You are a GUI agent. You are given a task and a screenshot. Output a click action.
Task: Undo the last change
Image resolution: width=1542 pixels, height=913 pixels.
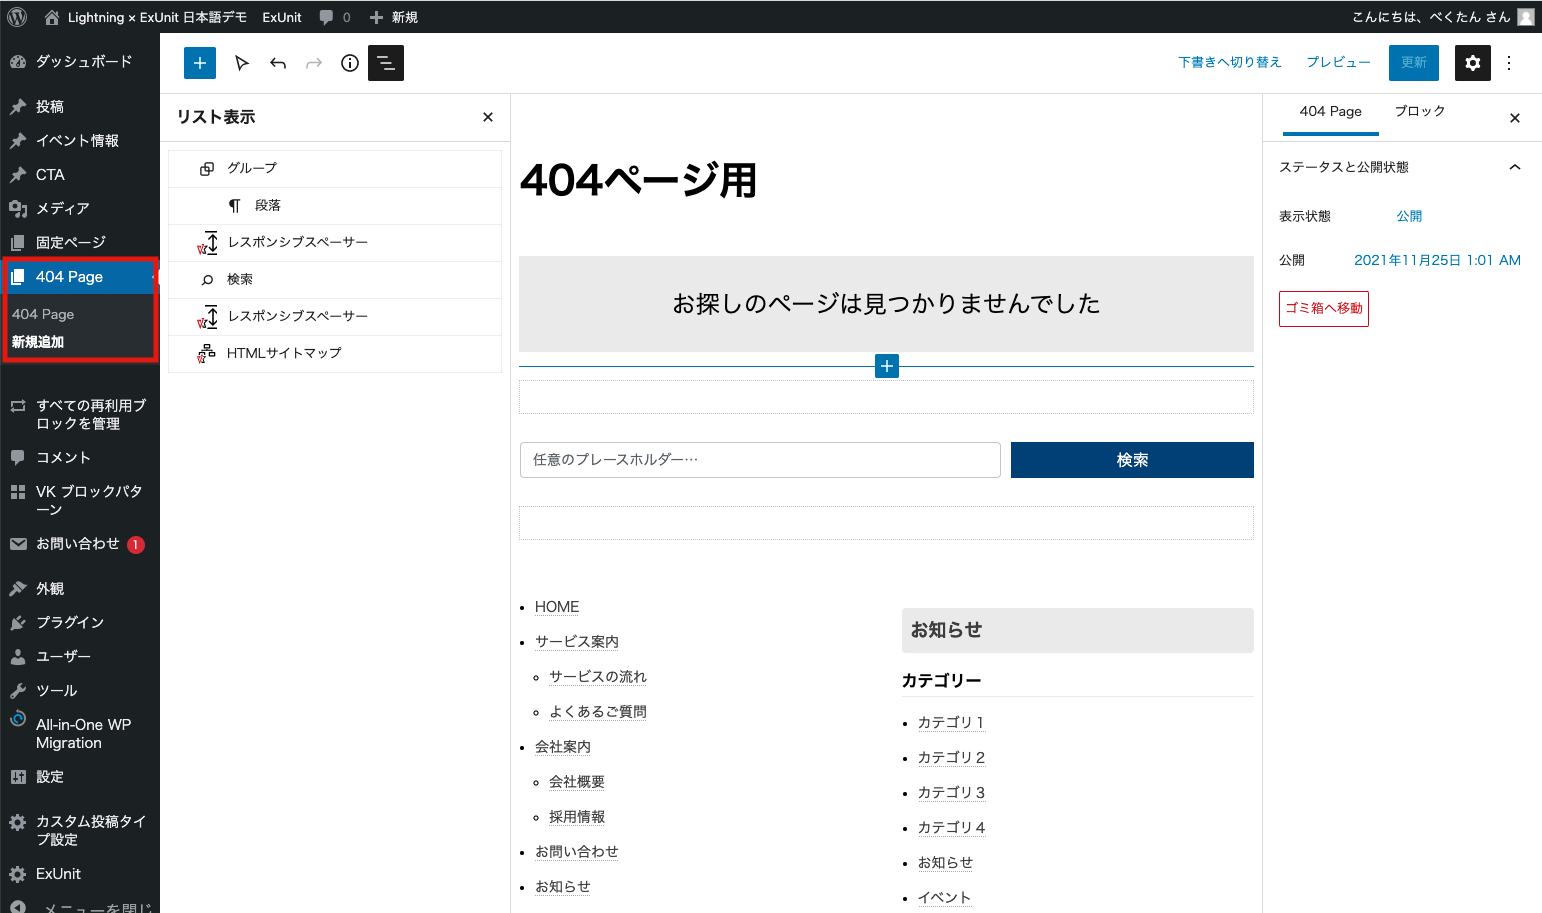[x=278, y=63]
